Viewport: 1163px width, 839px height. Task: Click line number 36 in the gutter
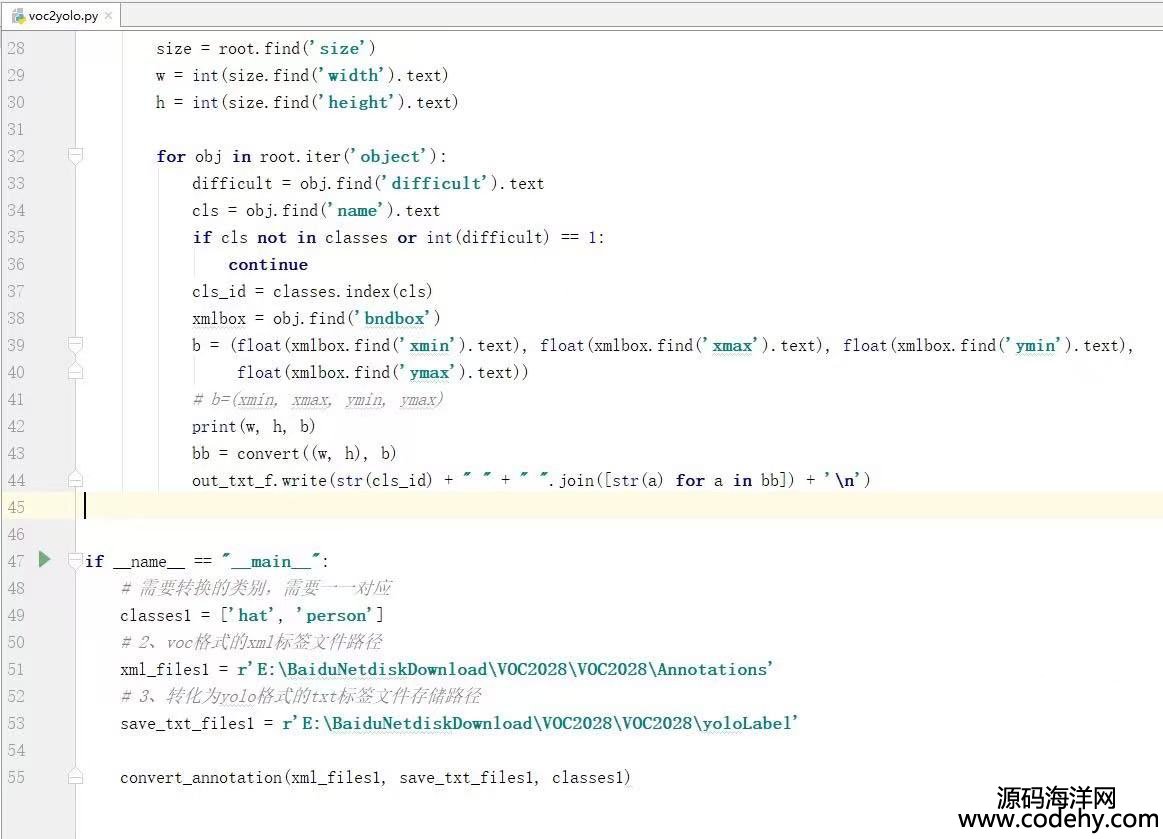point(16,264)
